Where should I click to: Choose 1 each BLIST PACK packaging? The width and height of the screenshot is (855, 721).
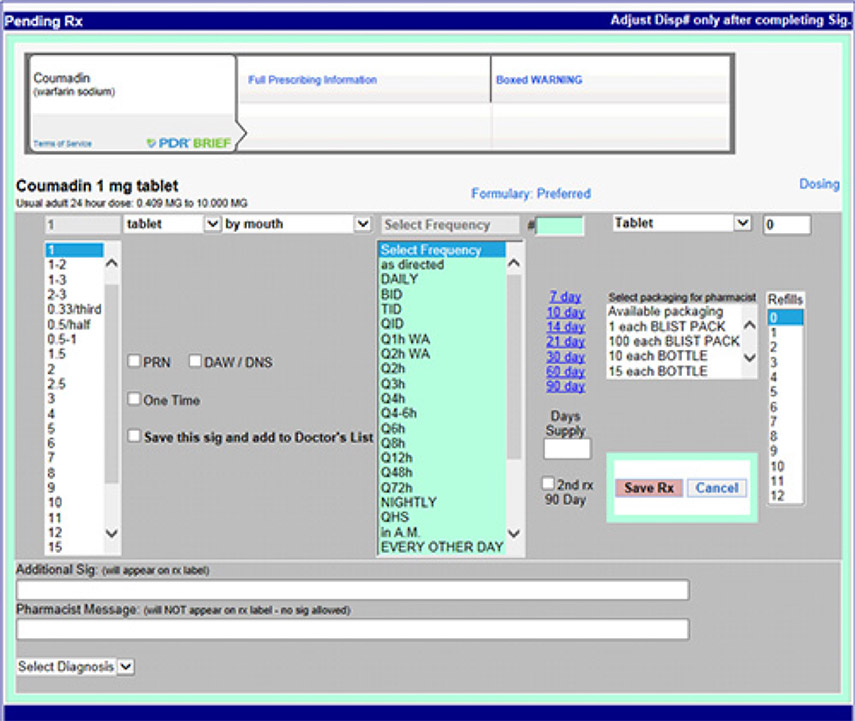coord(674,327)
